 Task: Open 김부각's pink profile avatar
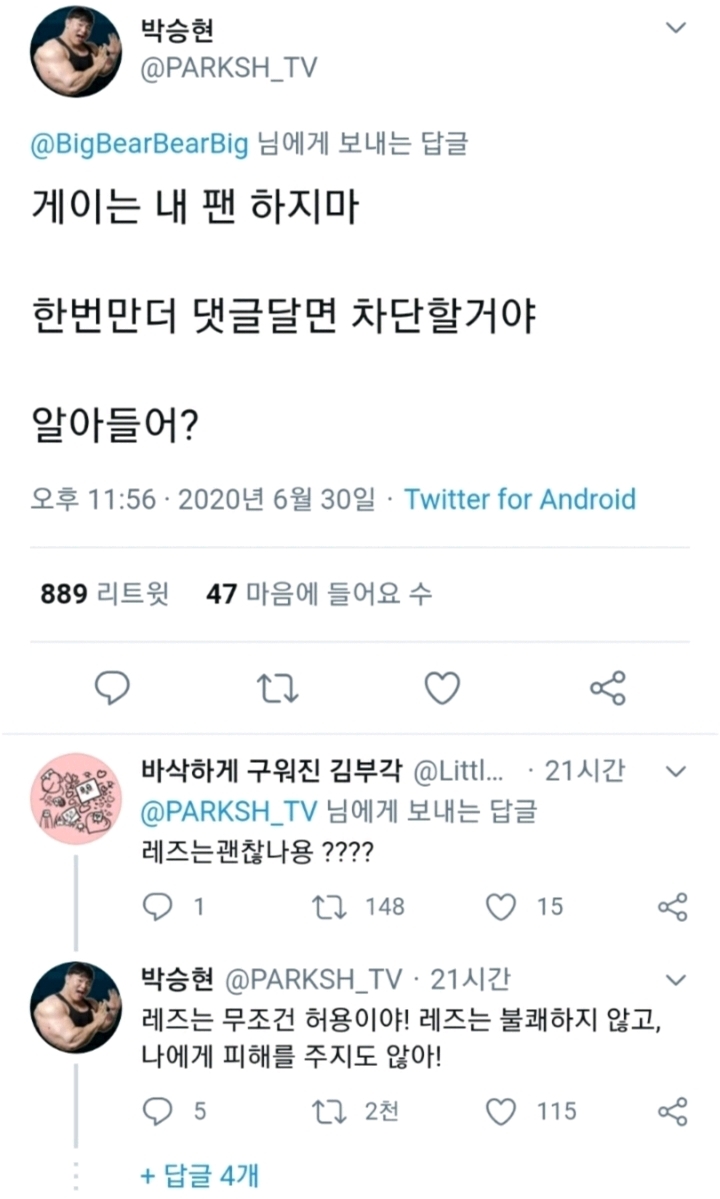coord(76,799)
